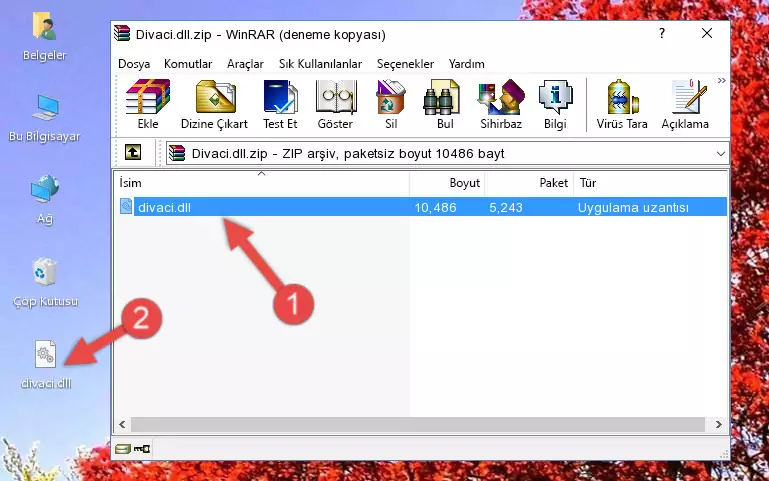Click the horizontal scrollbar left arrow
Viewport: 769px width, 481px height.
(x=123, y=424)
